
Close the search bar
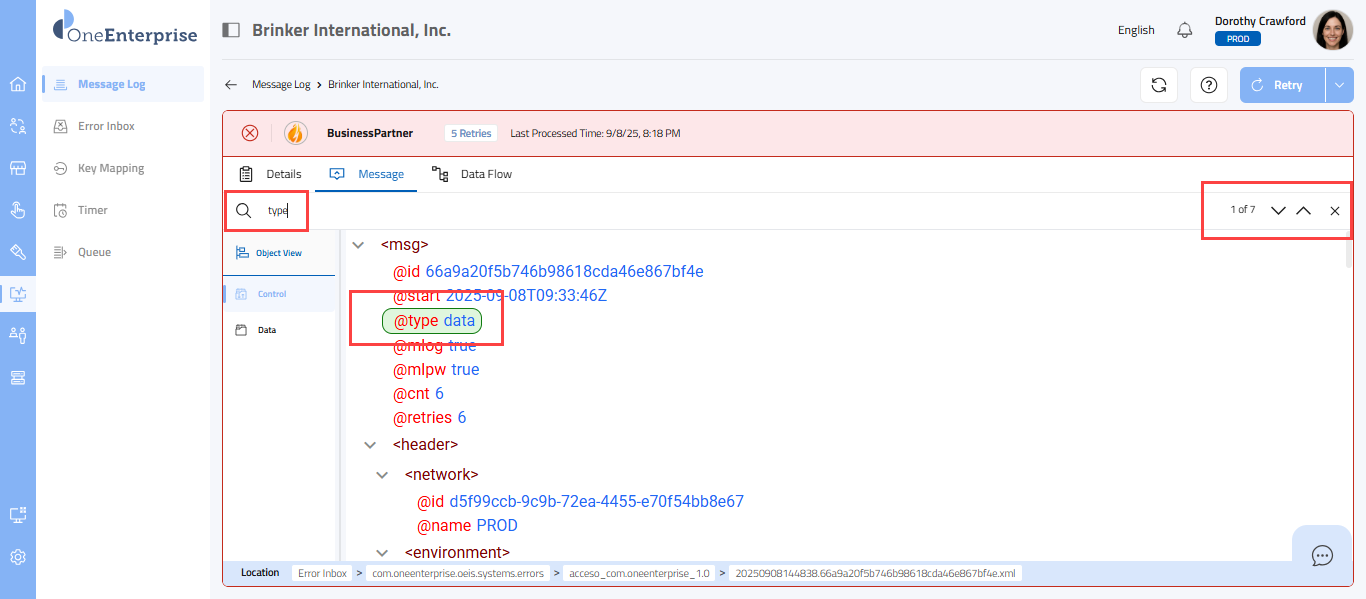click(1334, 211)
